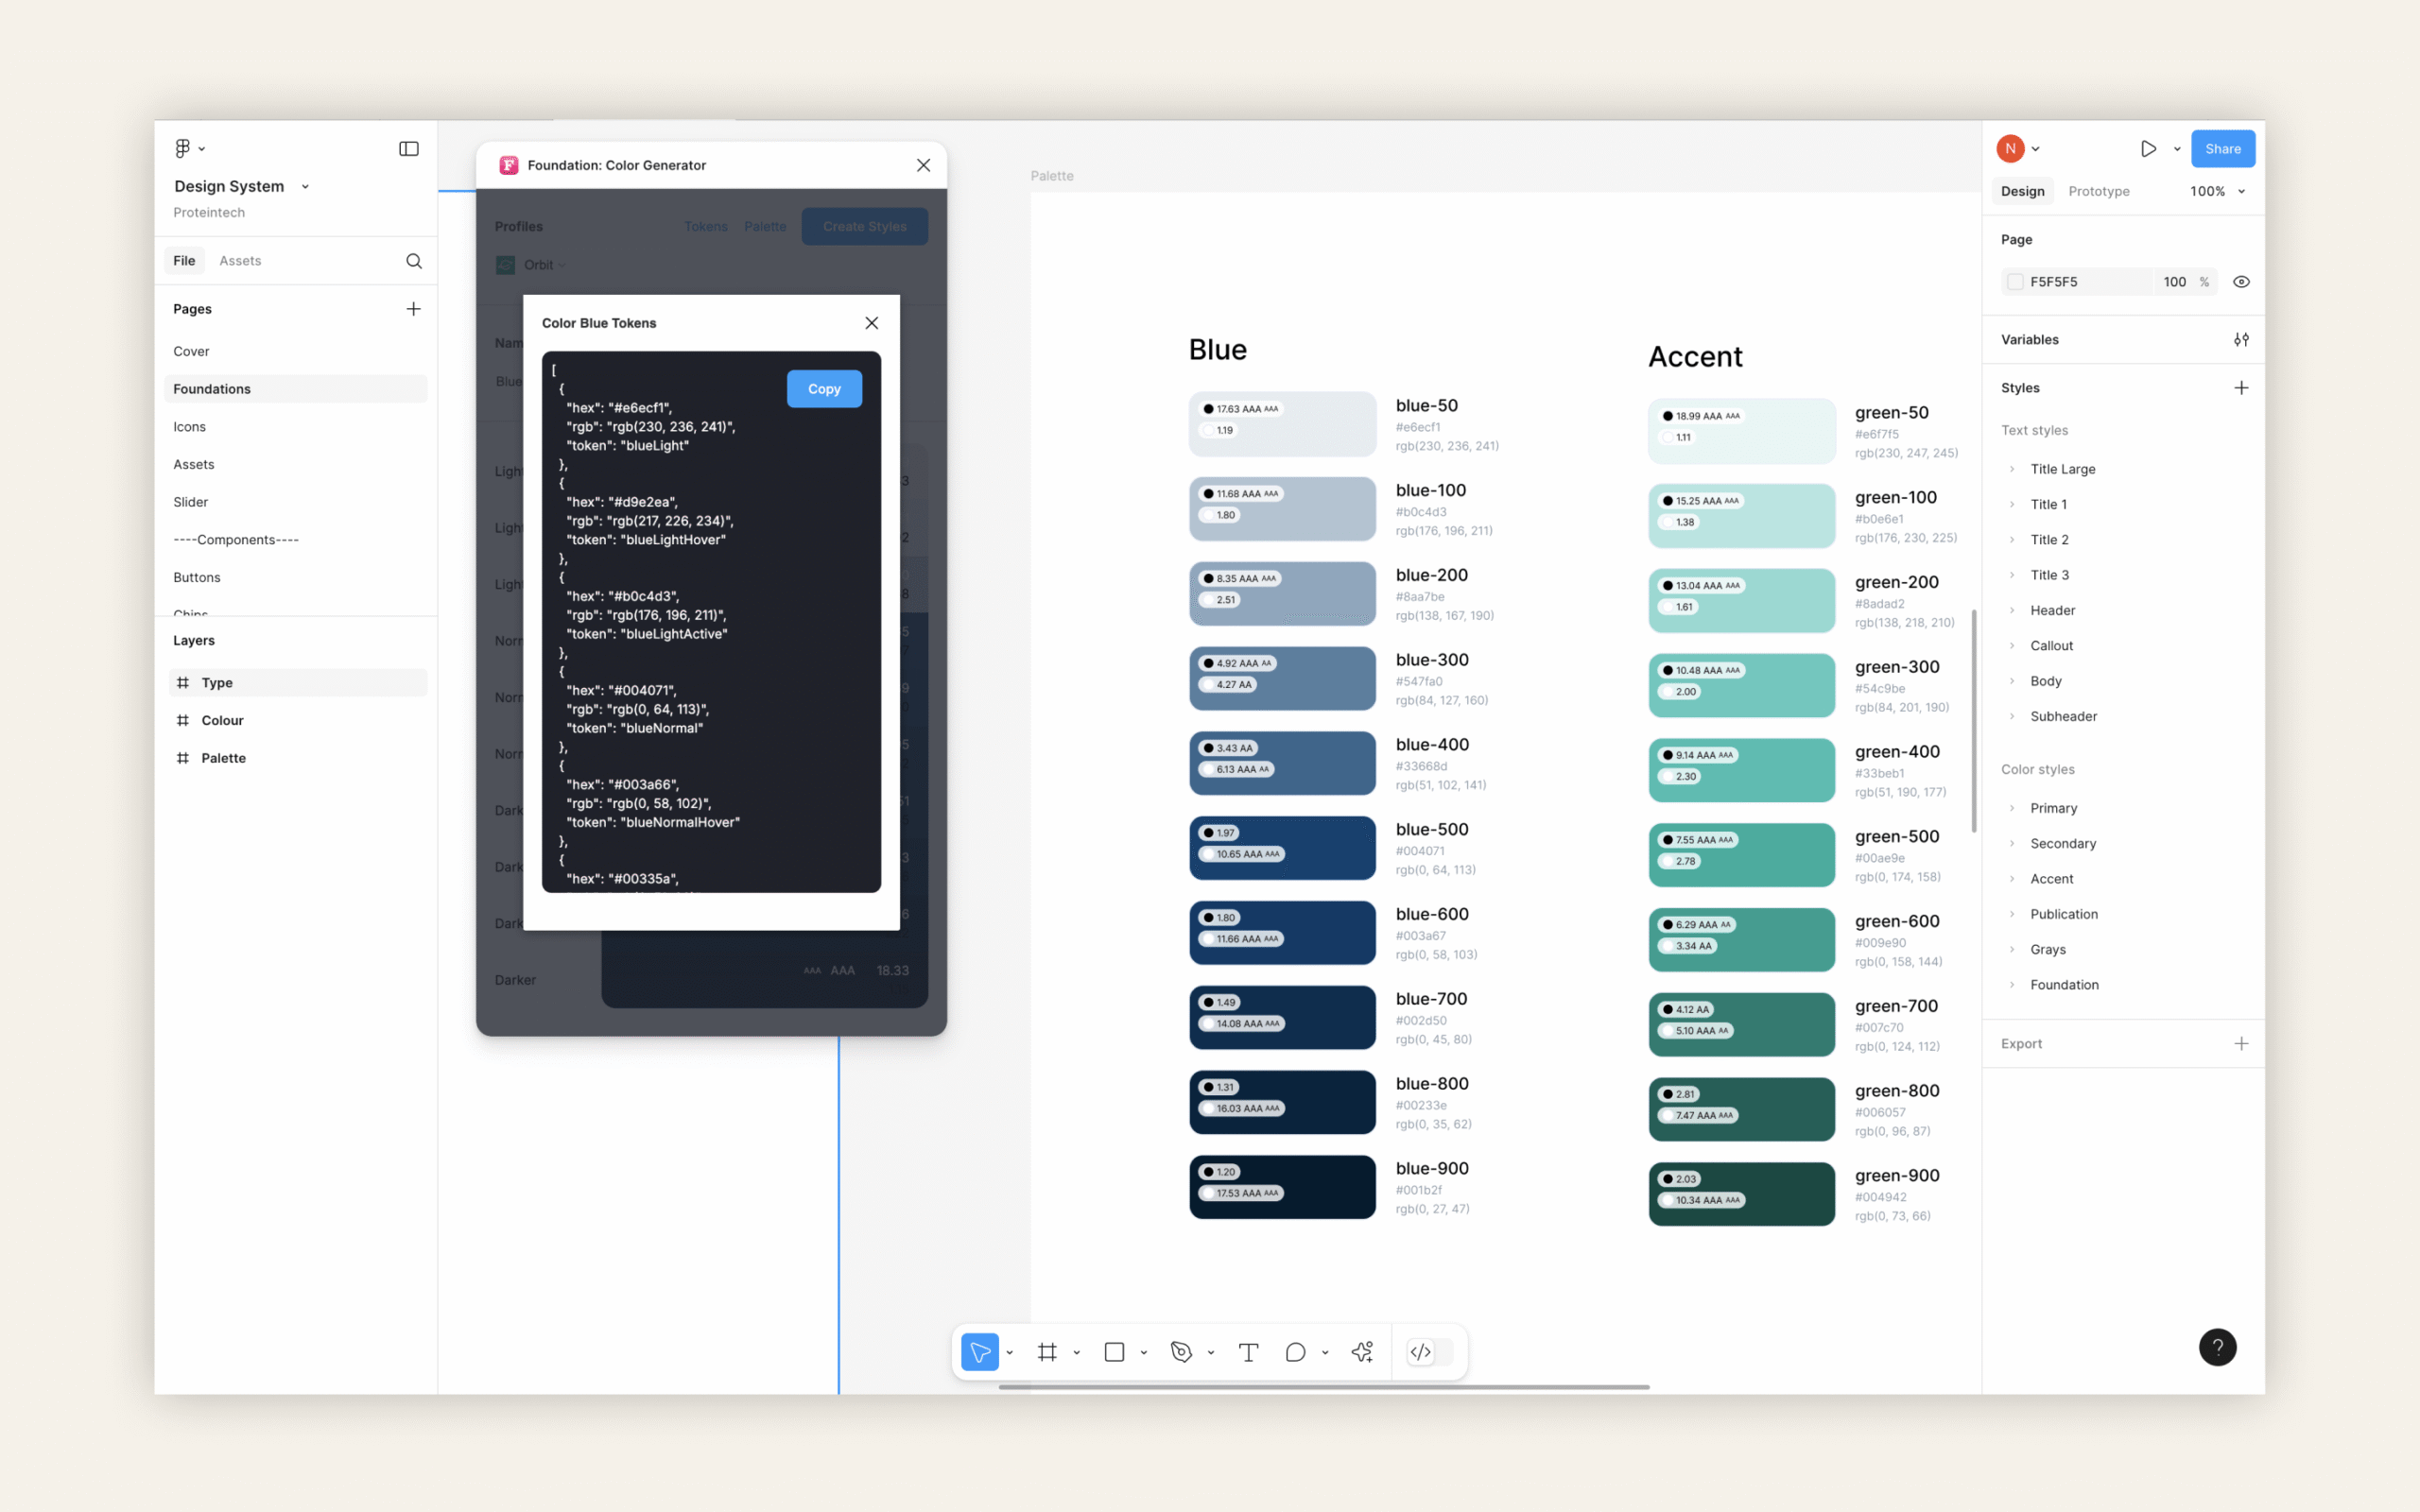This screenshot has height=1512, width=2420.
Task: Click the Tokens link in plugin
Action: [x=705, y=227]
